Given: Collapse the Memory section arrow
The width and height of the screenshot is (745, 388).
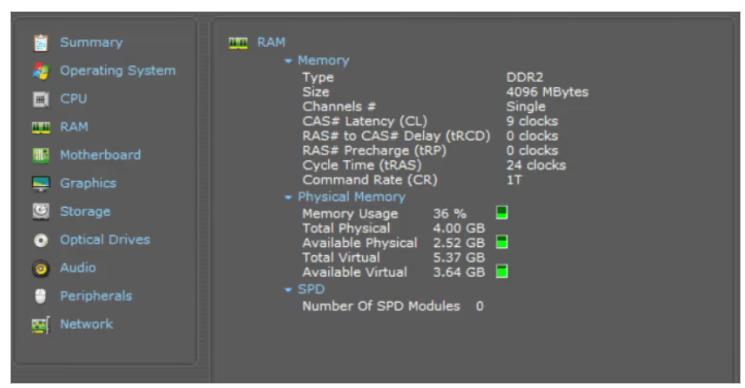Looking at the screenshot, I should point(288,61).
